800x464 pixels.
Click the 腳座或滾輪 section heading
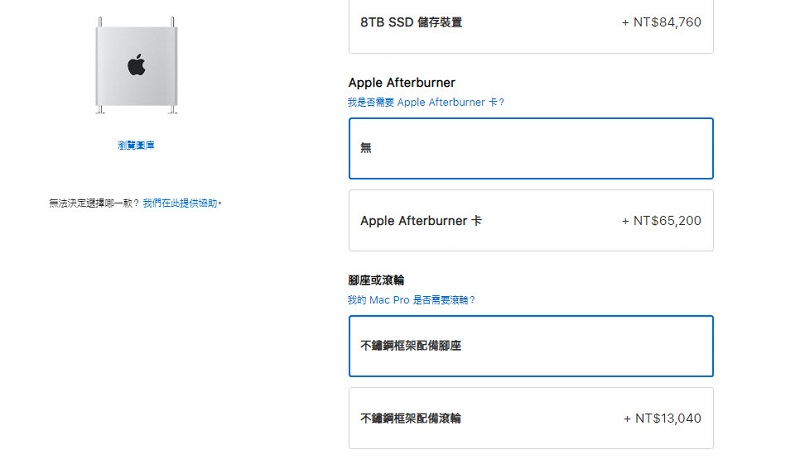[x=376, y=280]
